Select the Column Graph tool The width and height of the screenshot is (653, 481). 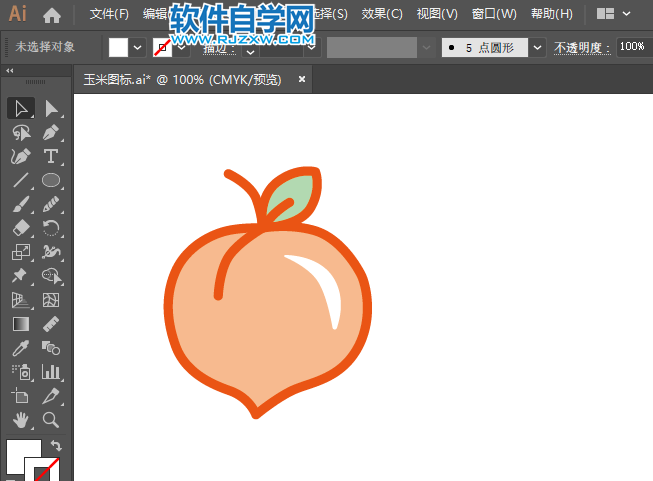51,372
